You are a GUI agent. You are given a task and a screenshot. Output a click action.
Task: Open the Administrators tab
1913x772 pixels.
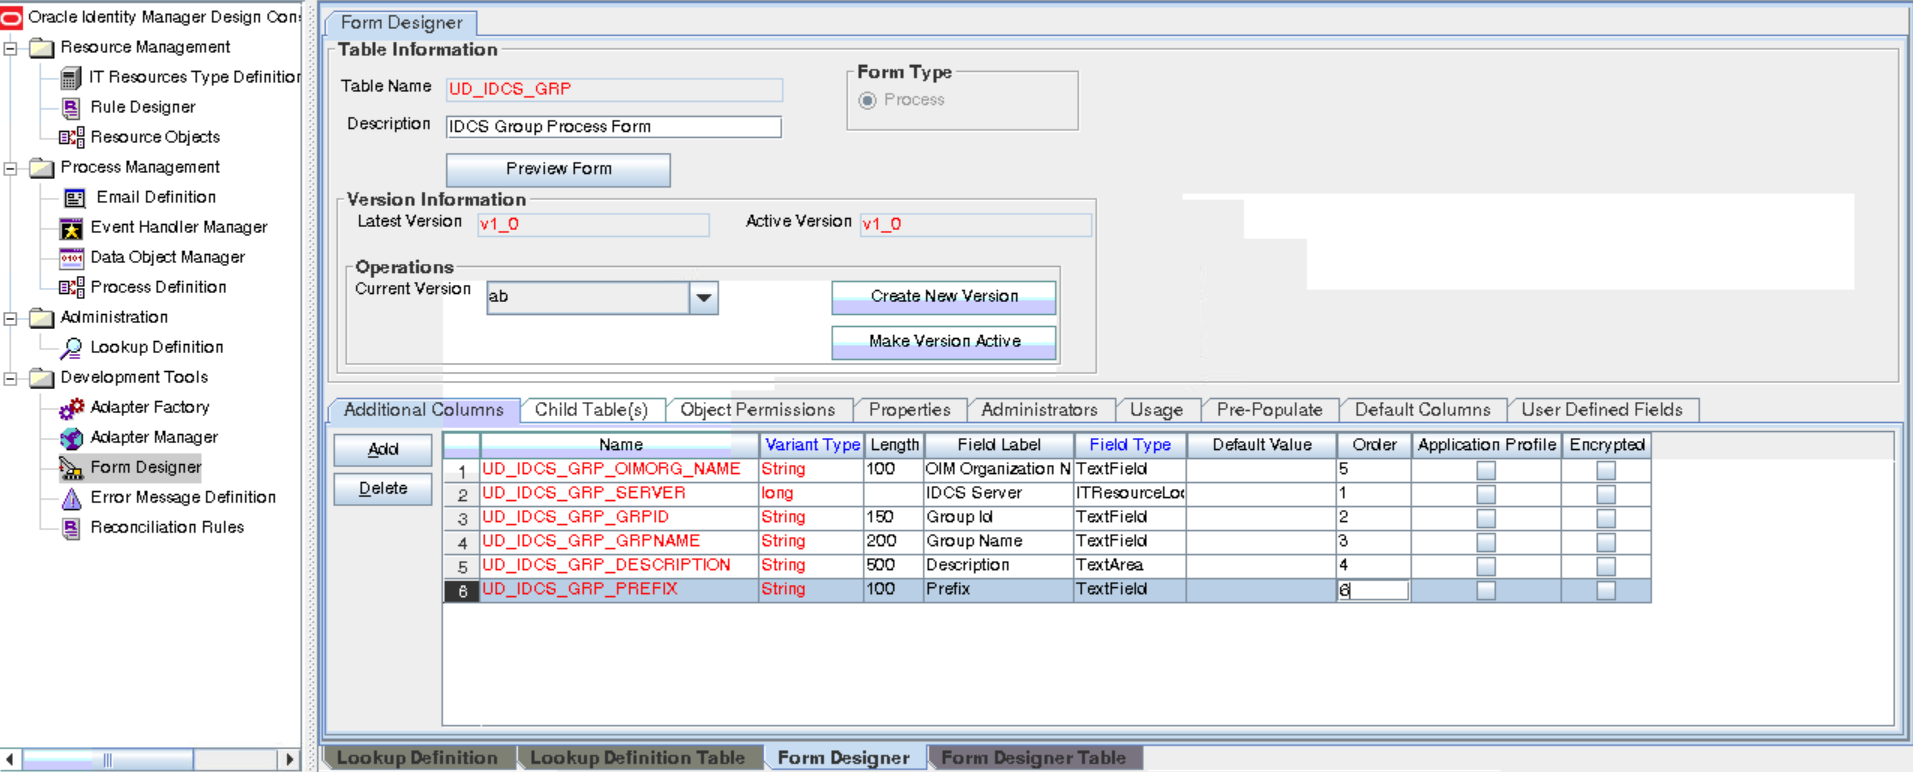tap(1039, 410)
